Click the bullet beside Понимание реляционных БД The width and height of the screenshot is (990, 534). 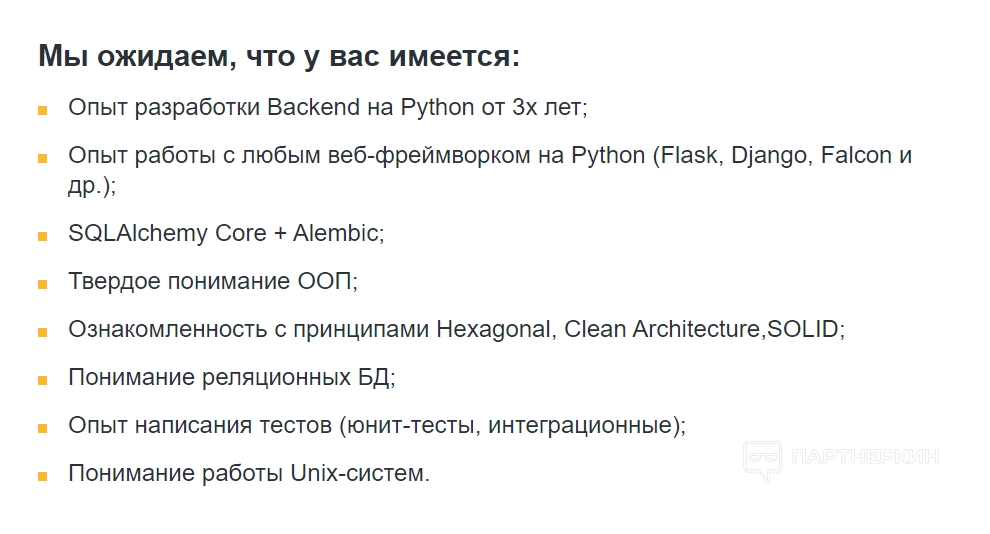tap(43, 380)
